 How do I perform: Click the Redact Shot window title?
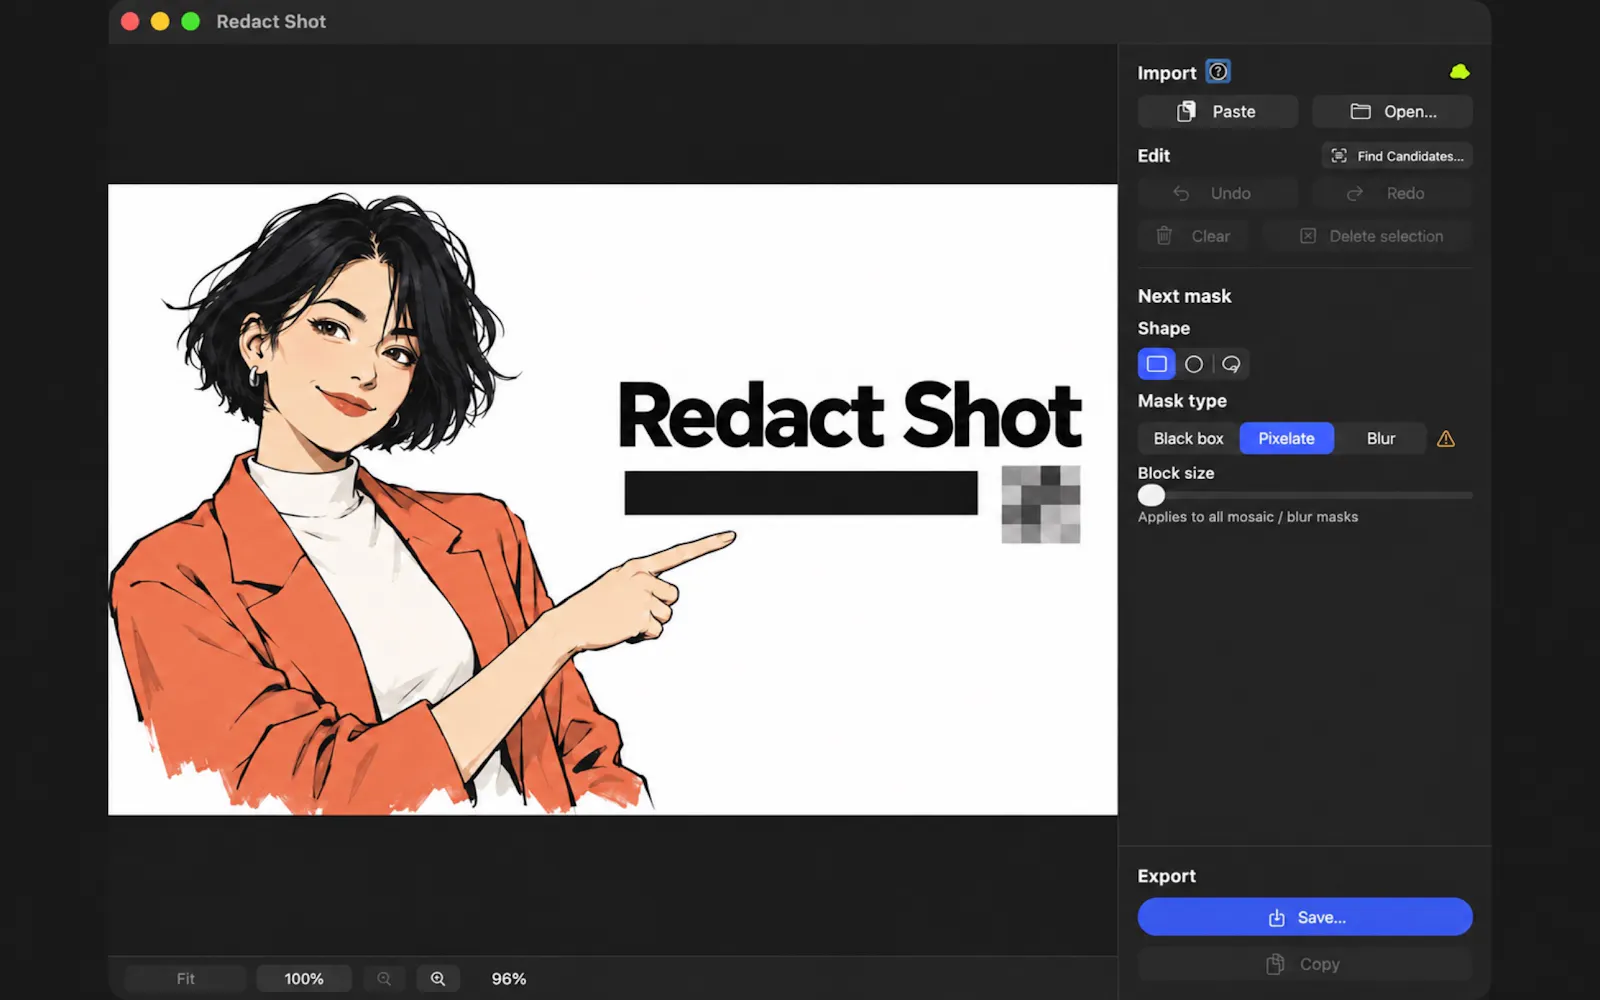tap(271, 21)
